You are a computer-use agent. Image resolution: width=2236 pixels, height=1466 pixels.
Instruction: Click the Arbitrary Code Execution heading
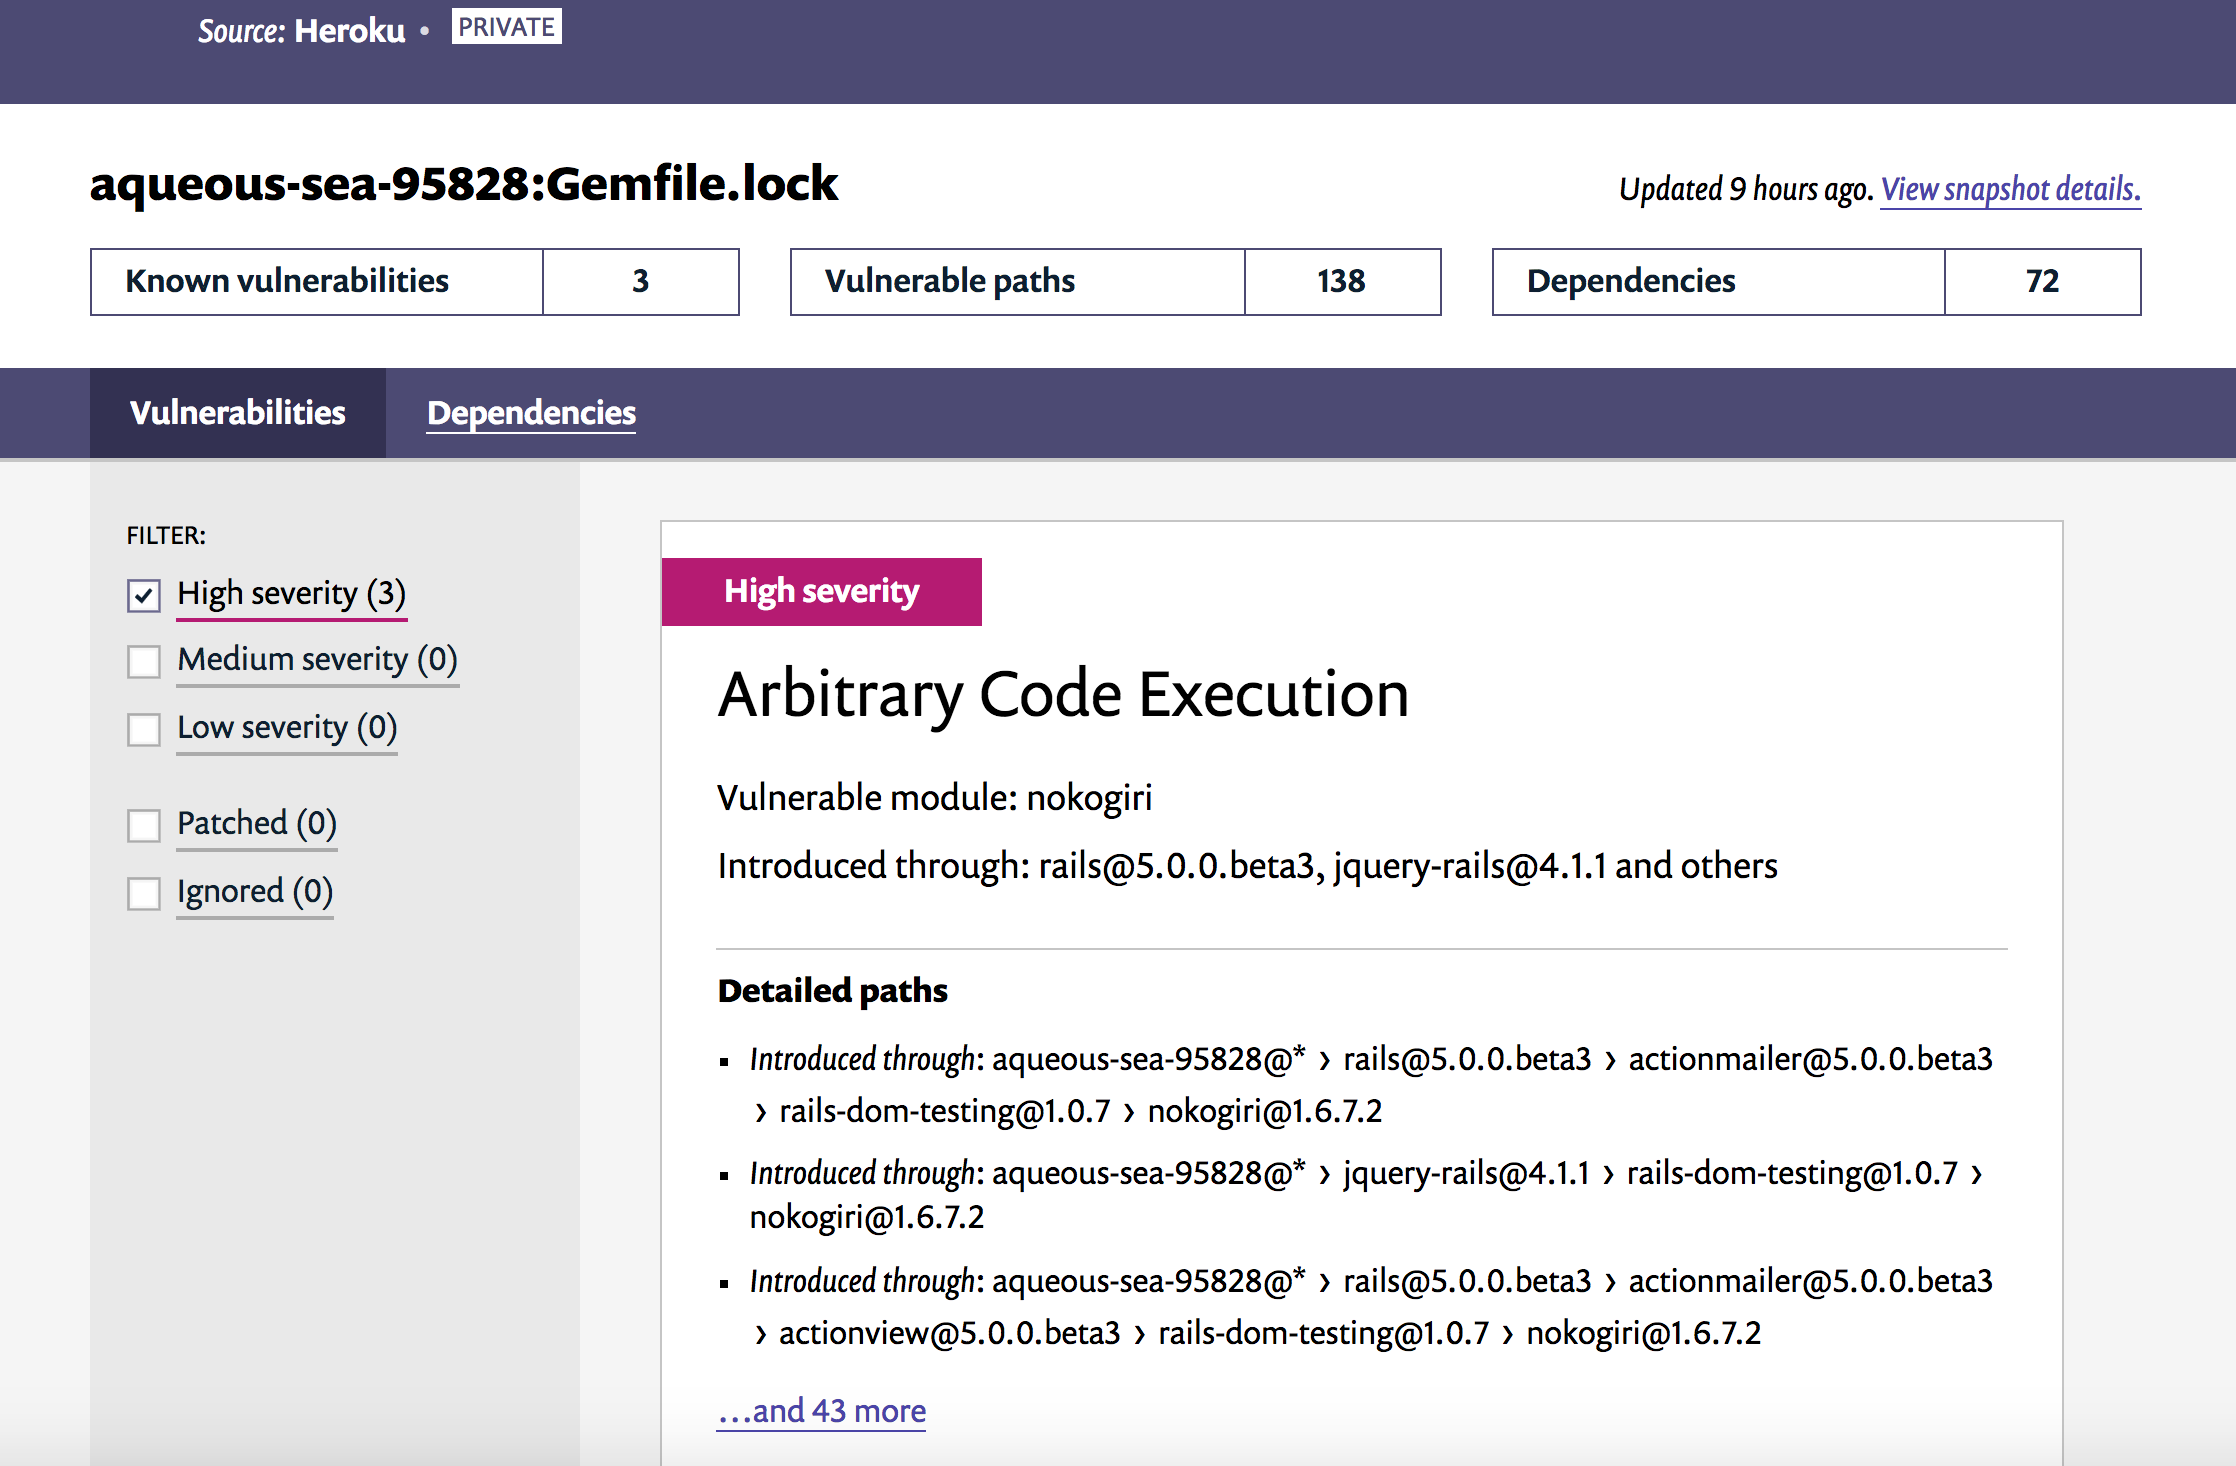1063,695
